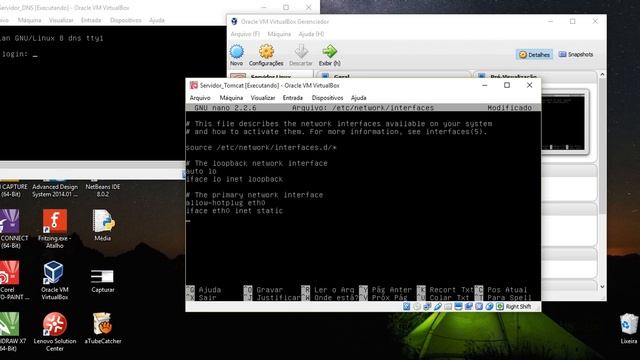Select the Lixeira recycle bin icon

click(x=629, y=329)
